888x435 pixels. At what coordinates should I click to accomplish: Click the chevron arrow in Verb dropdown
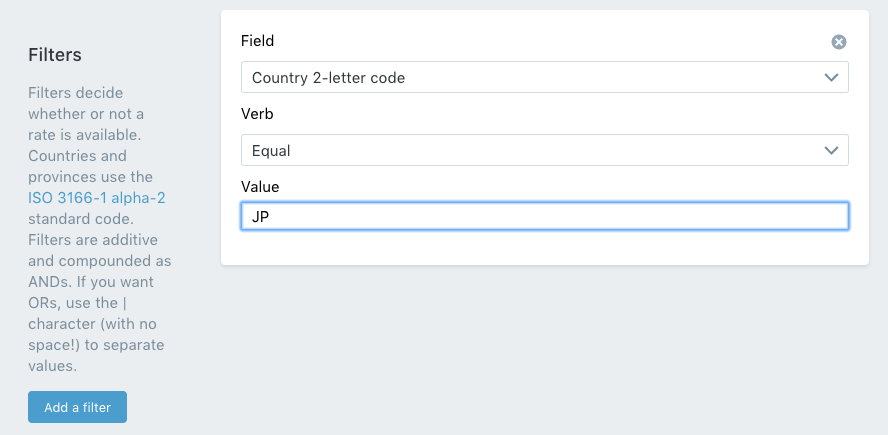tap(831, 151)
